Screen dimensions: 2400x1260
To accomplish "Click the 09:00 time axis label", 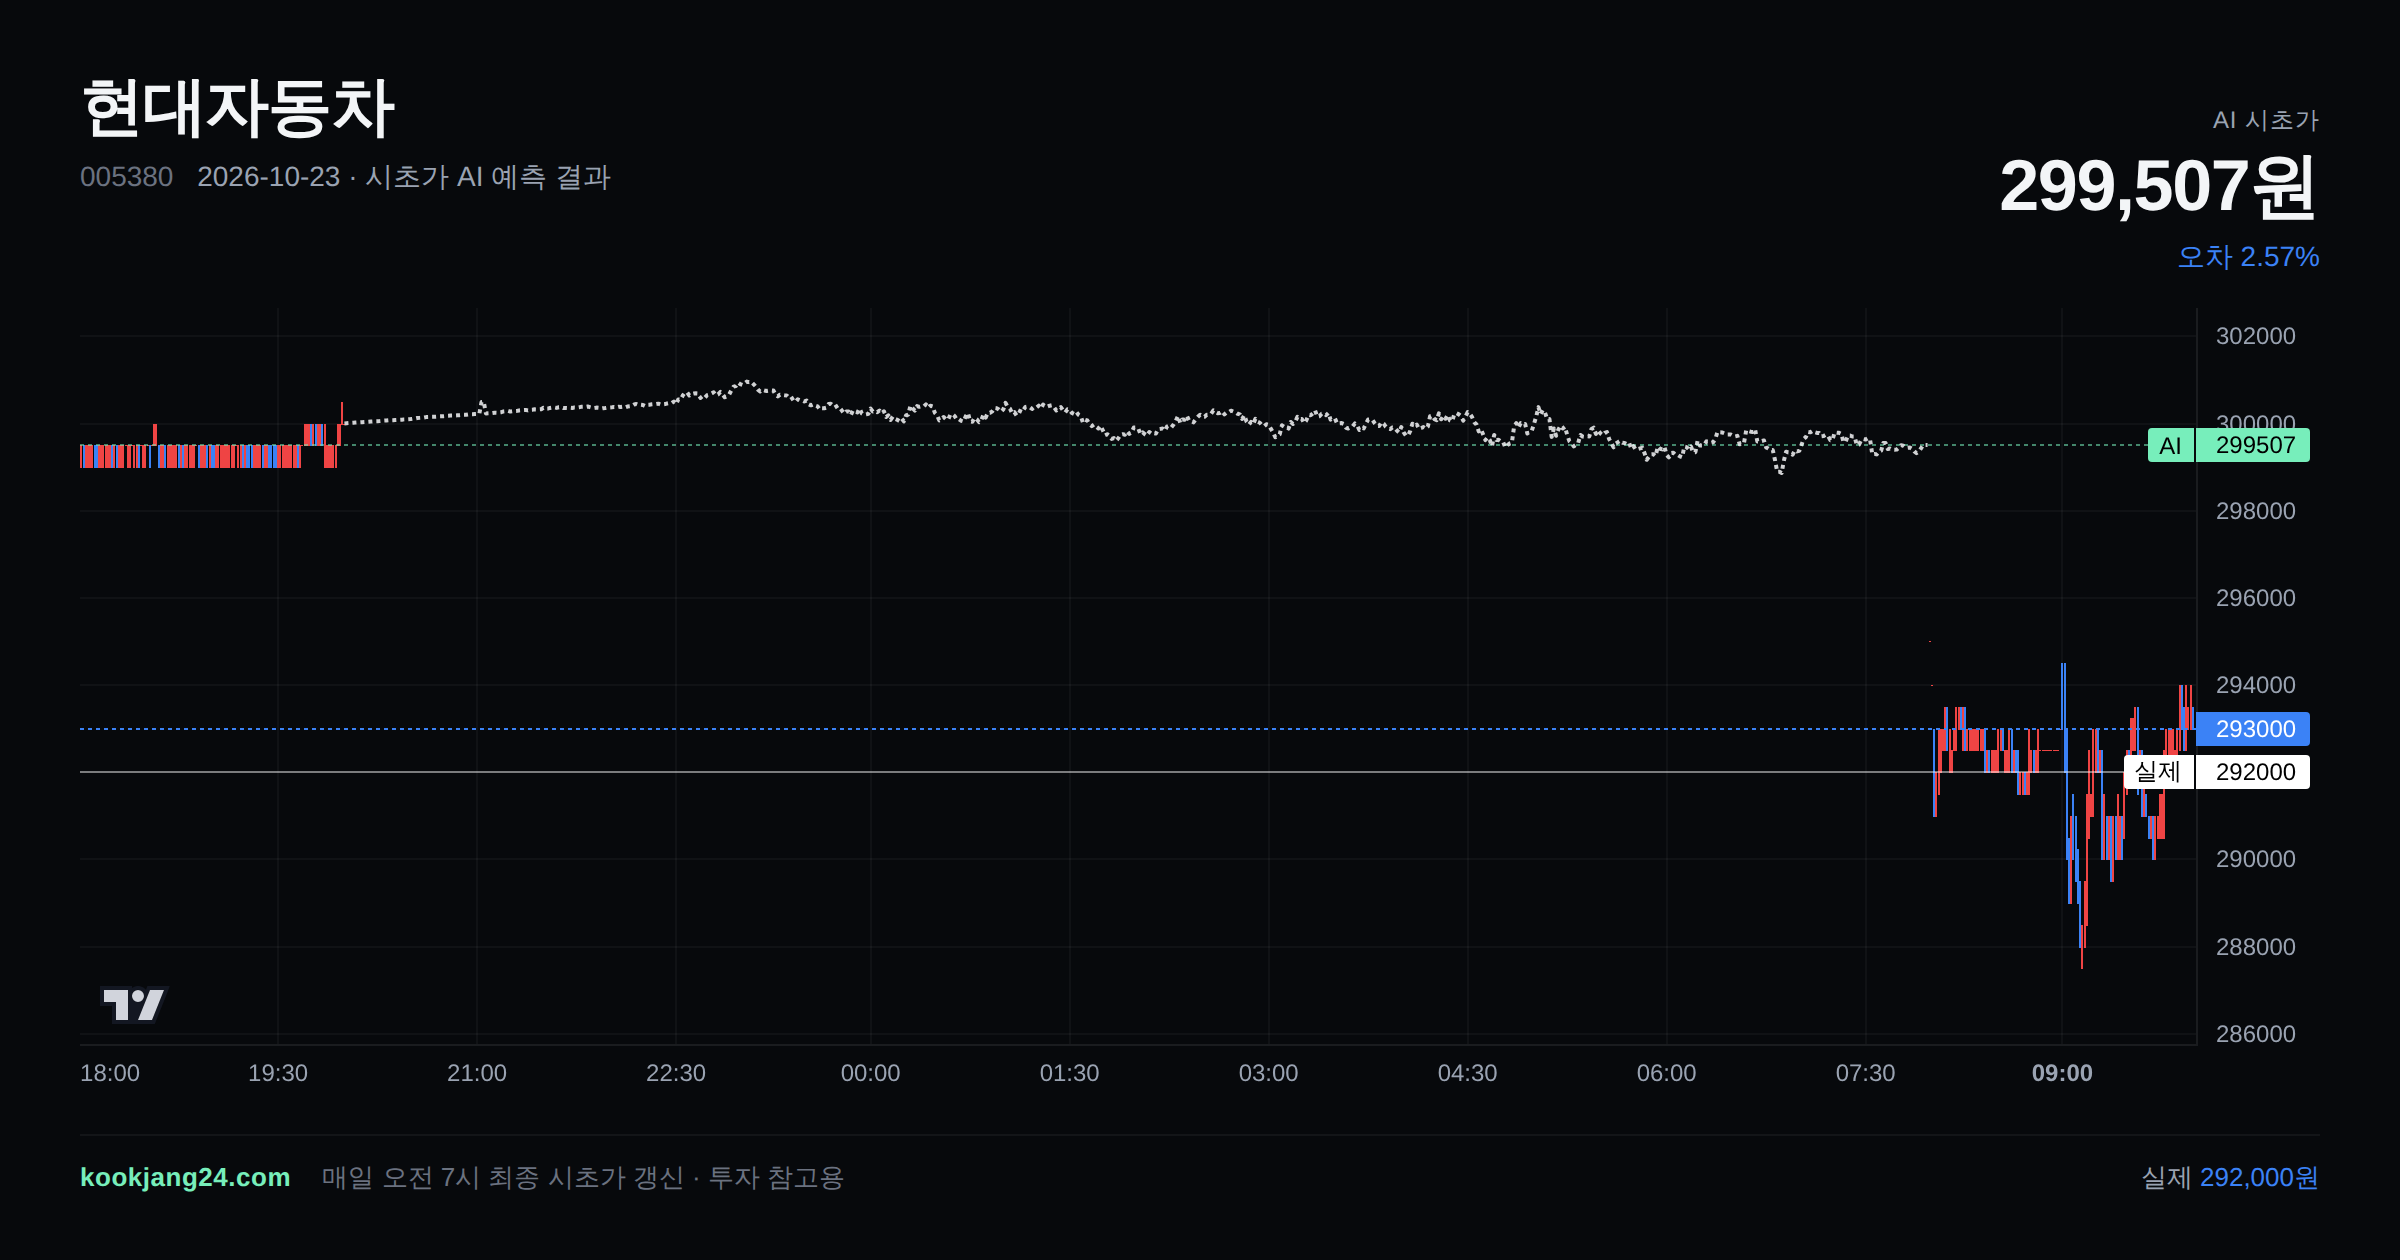I will (x=2062, y=1073).
